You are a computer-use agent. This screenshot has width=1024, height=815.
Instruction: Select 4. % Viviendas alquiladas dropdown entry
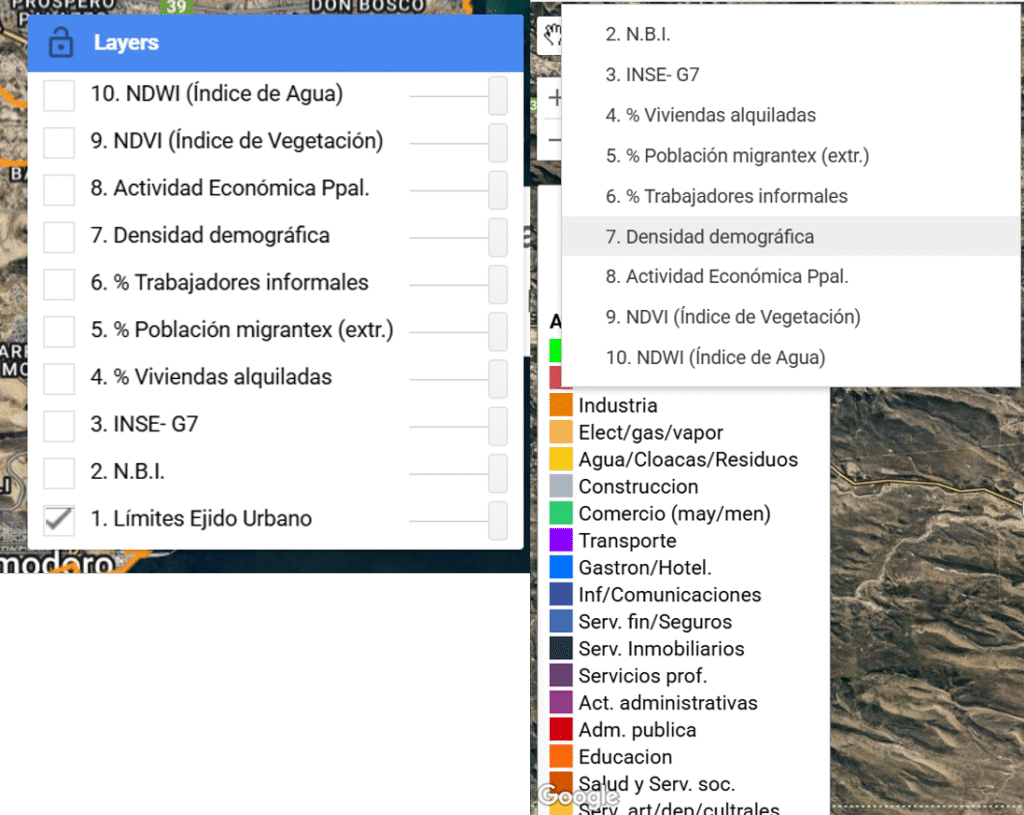[710, 115]
